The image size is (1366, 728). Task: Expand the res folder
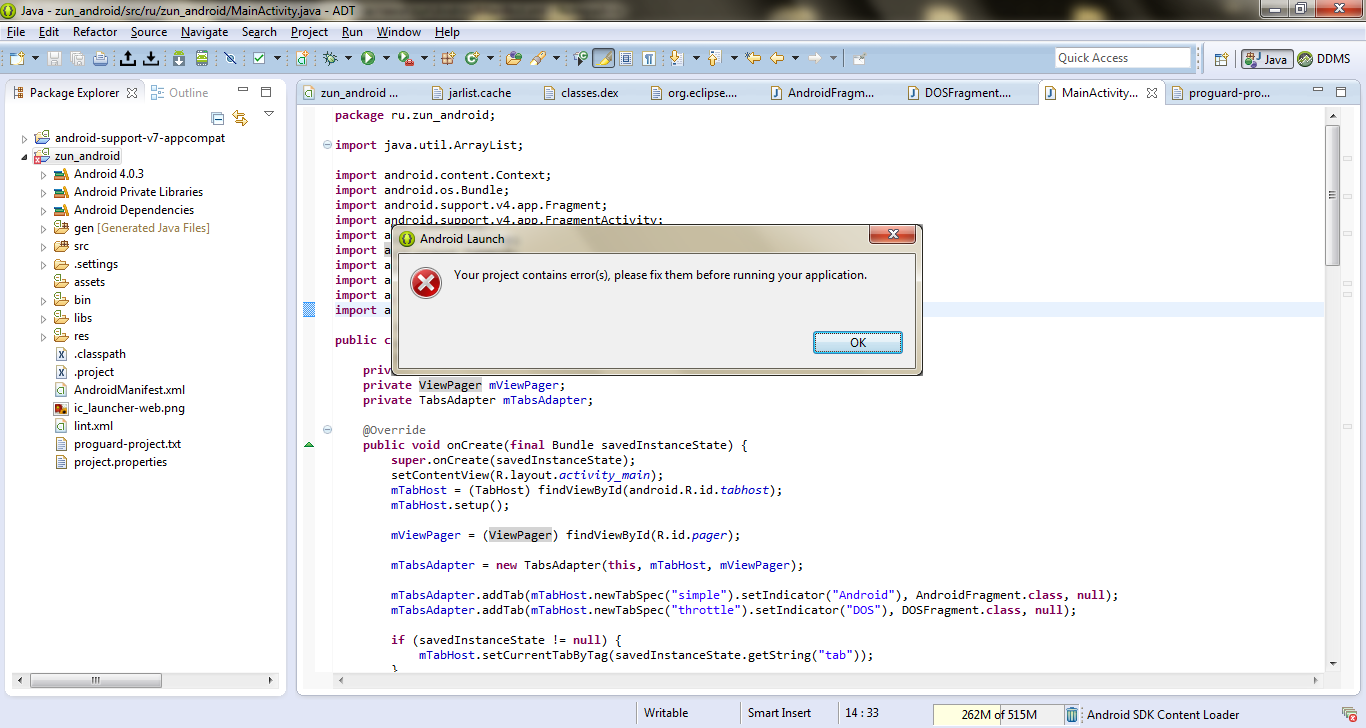(x=43, y=336)
